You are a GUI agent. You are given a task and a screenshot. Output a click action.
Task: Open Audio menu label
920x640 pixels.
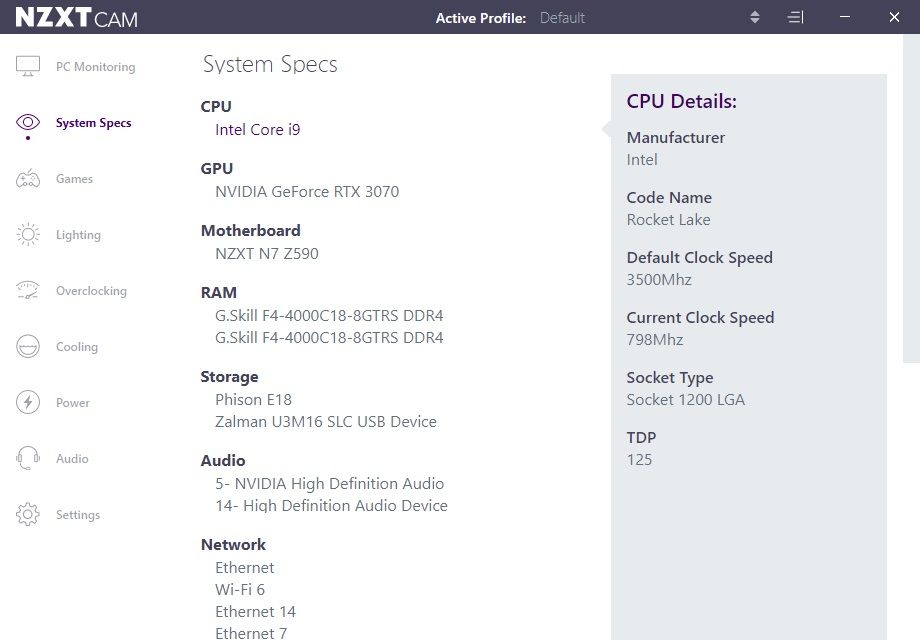tap(72, 459)
